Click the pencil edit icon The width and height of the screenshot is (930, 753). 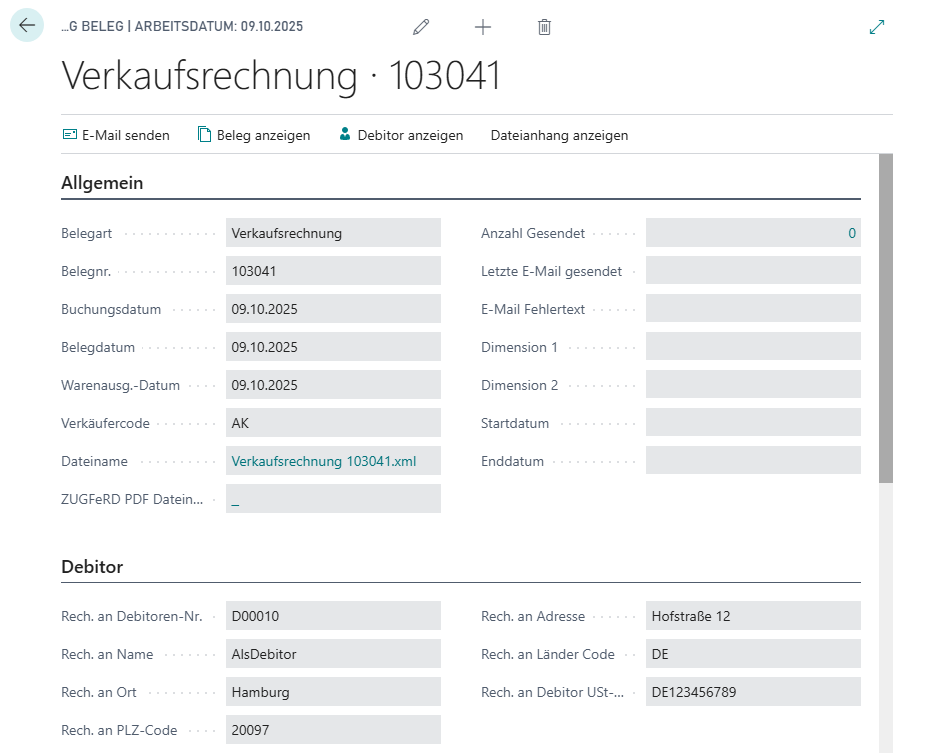coord(421,27)
